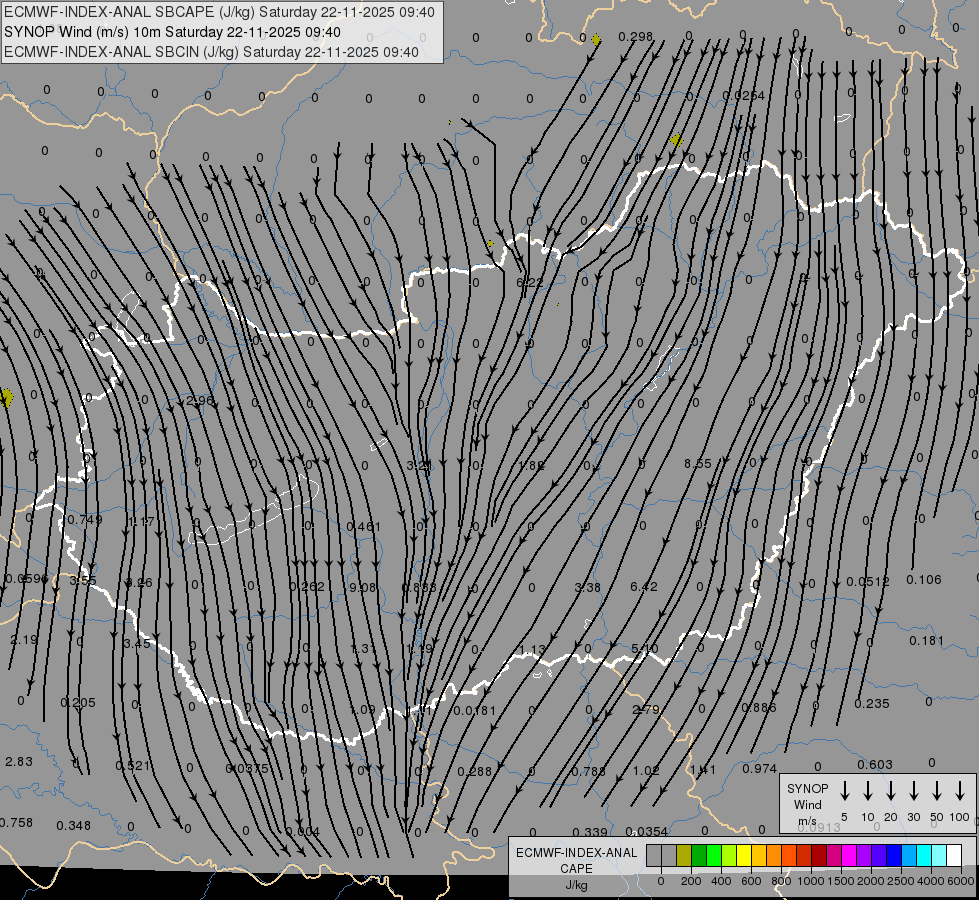Click the white 6000 J/kg color swatch
The image size is (979, 900).
(954, 855)
